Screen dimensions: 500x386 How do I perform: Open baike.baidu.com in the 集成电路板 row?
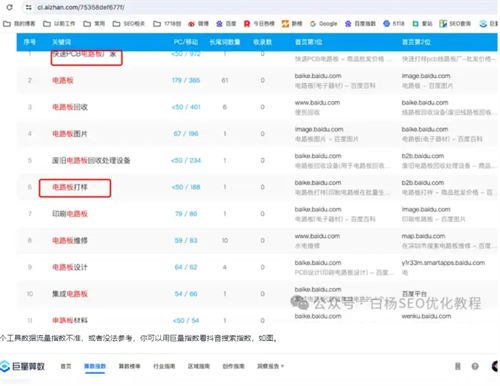pos(318,289)
